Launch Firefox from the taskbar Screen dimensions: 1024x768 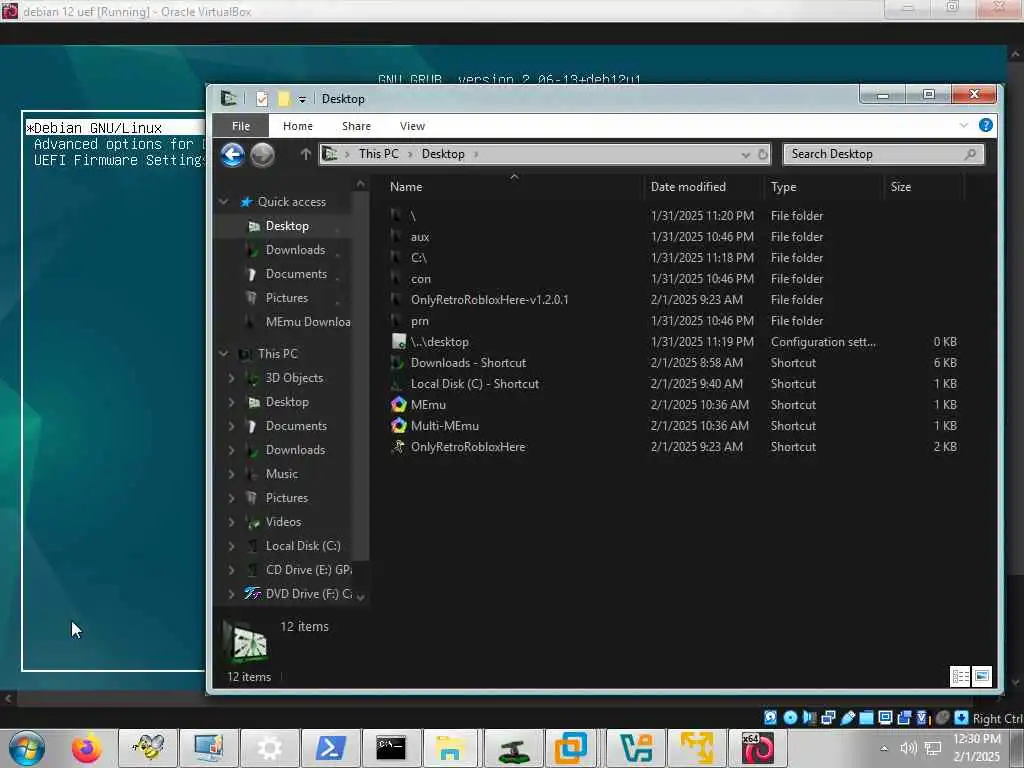tap(86, 748)
